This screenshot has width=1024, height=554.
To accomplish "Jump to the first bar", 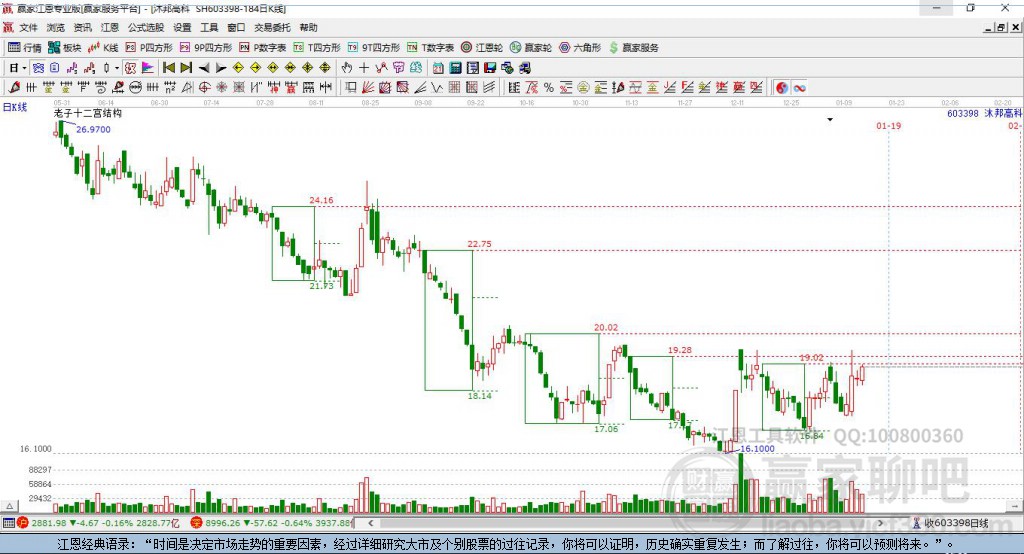I will coord(169,68).
